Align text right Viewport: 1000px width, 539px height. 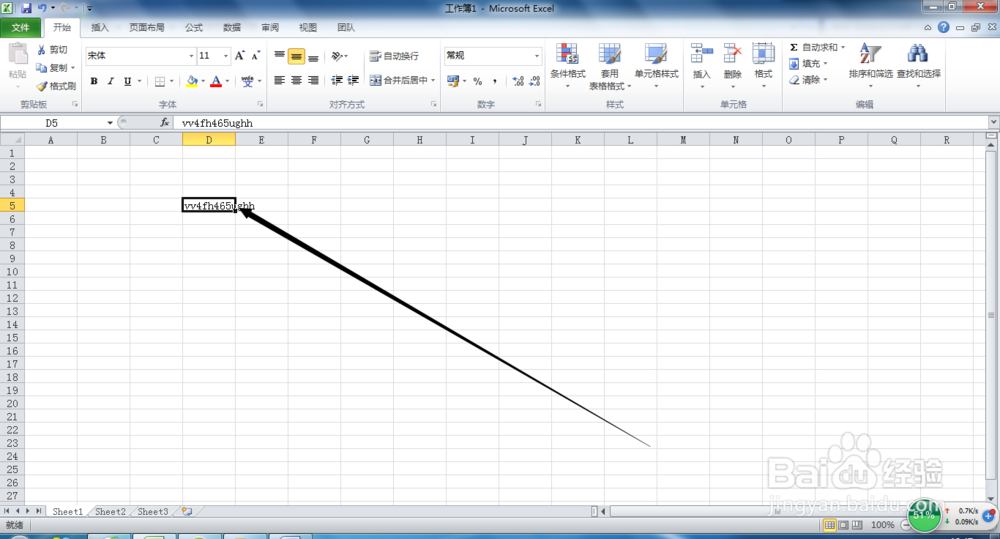point(313,80)
